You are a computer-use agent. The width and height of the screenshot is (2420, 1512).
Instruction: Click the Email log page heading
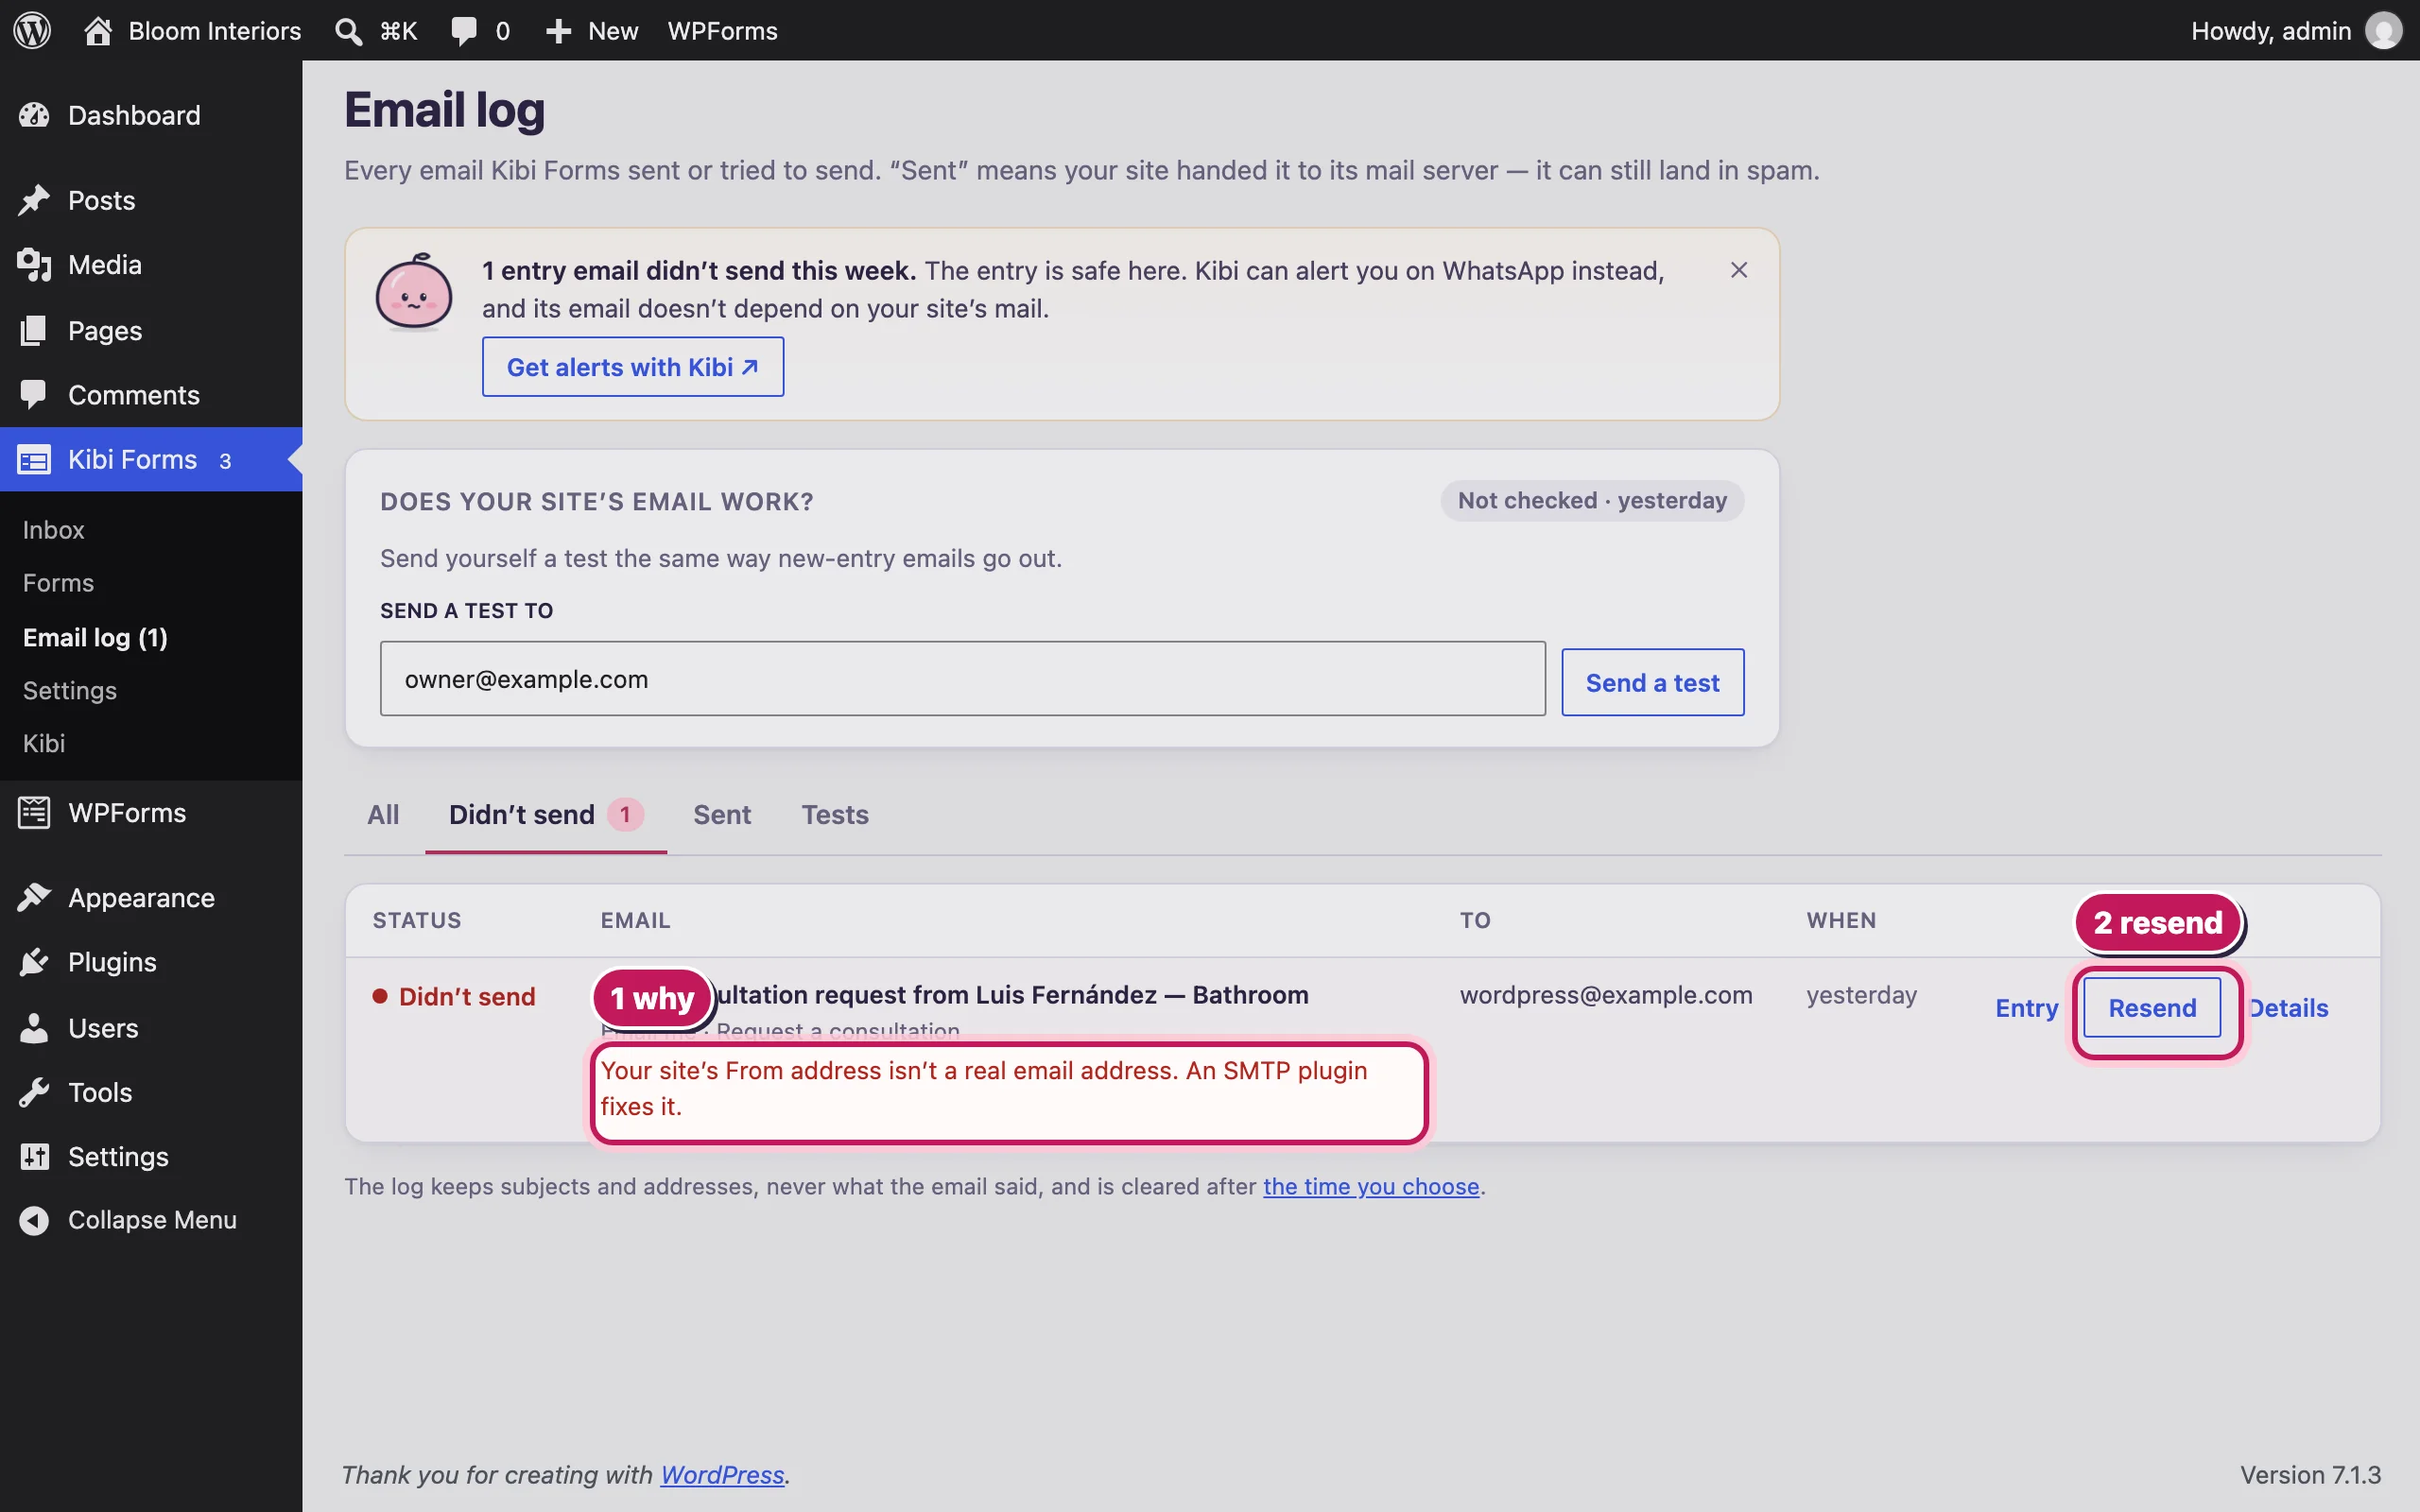(445, 110)
